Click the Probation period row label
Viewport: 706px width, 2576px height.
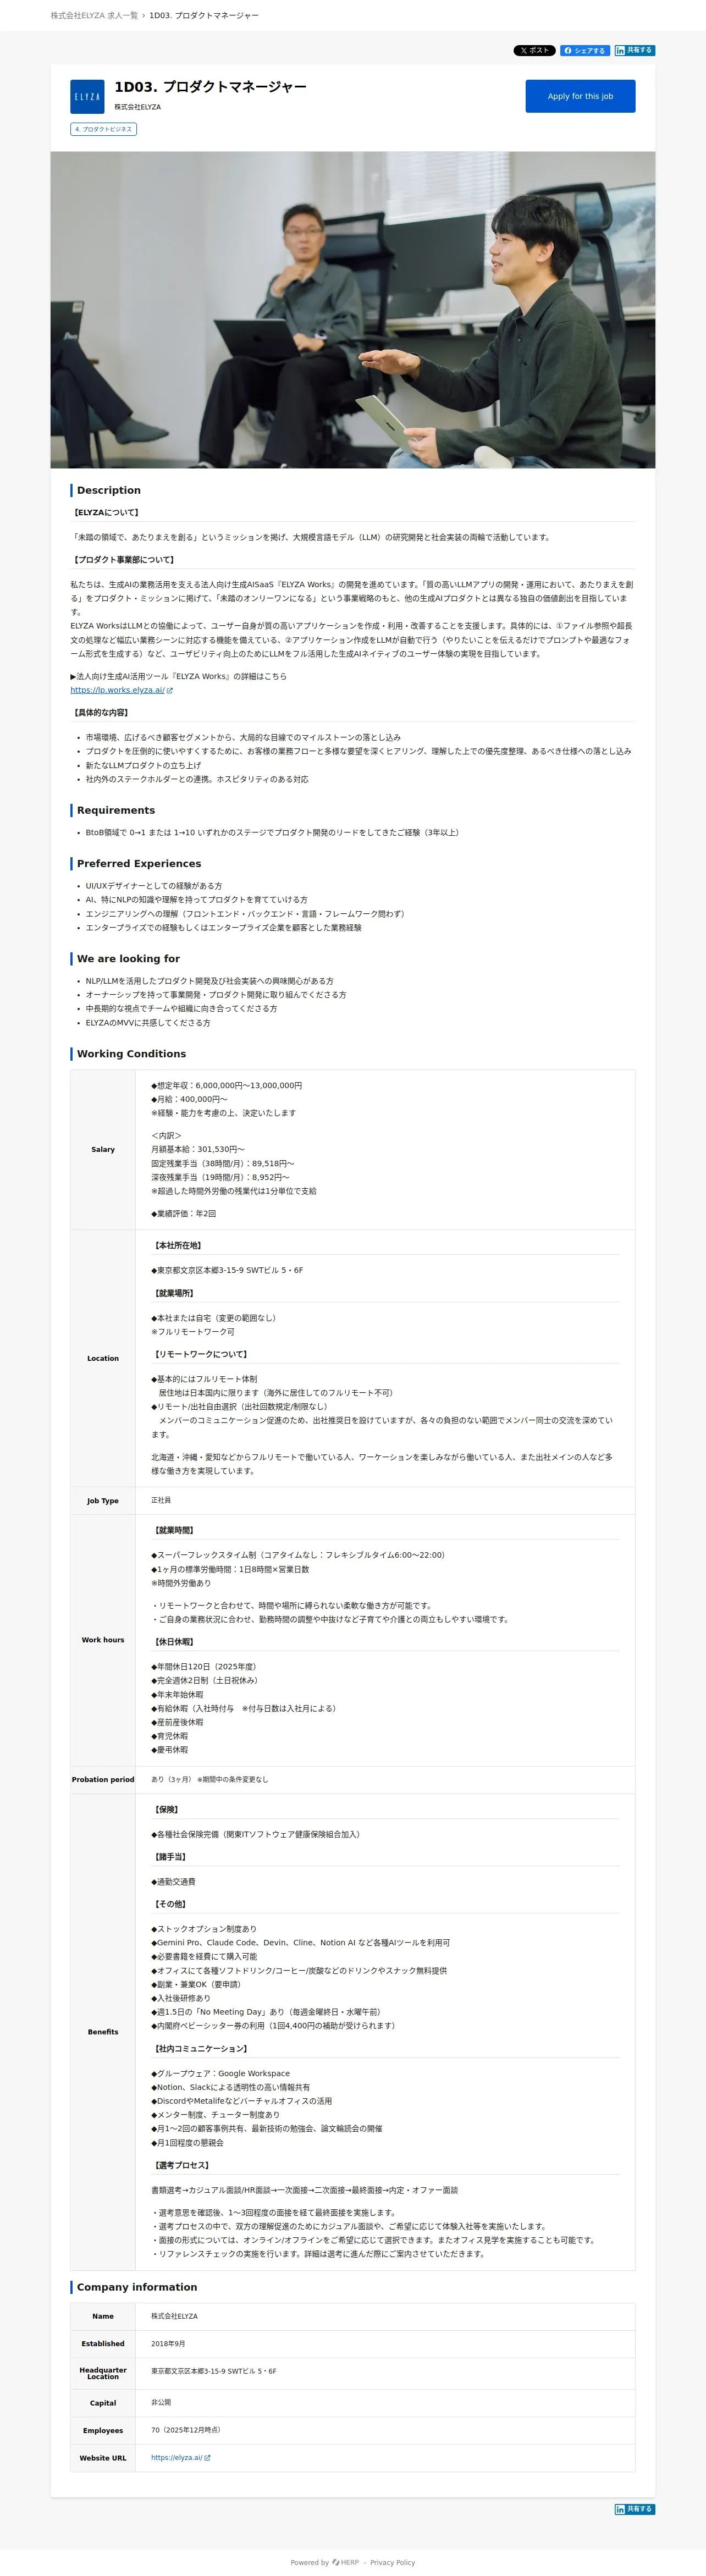[103, 1779]
